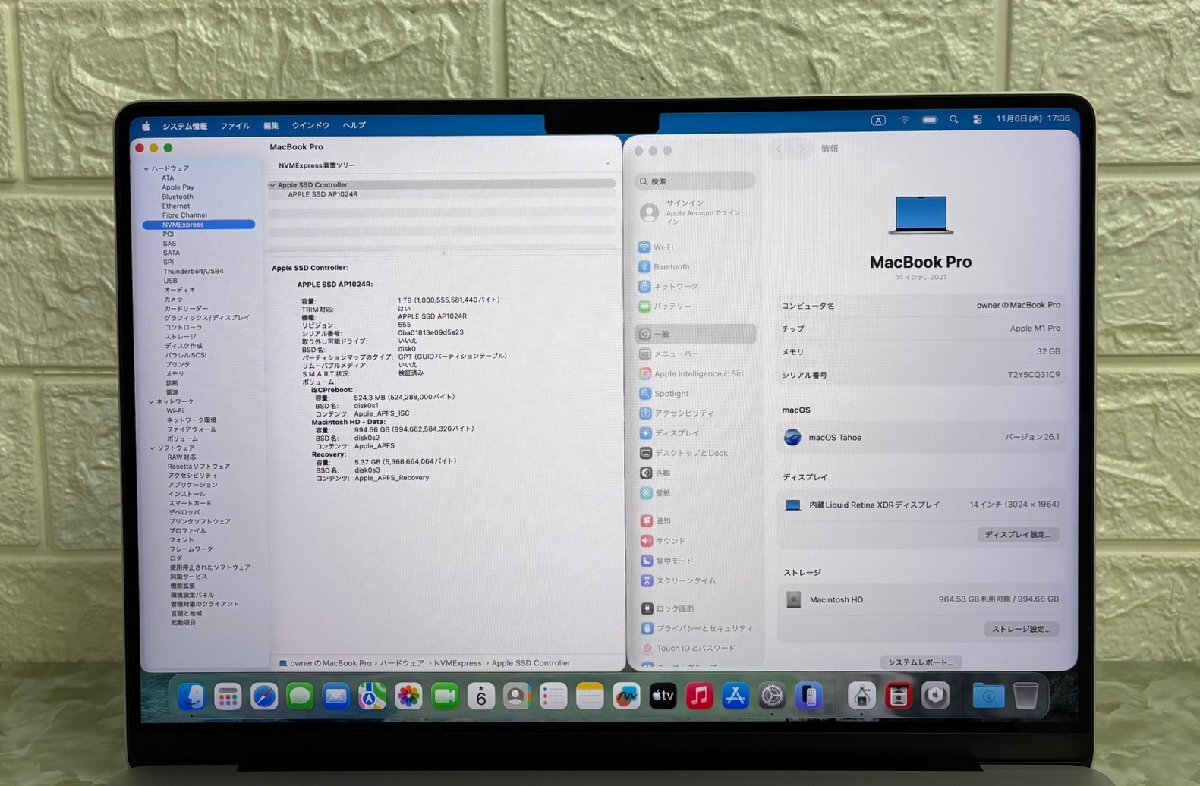Open Contacts app in Dock
1200x786 pixels.
pos(517,696)
